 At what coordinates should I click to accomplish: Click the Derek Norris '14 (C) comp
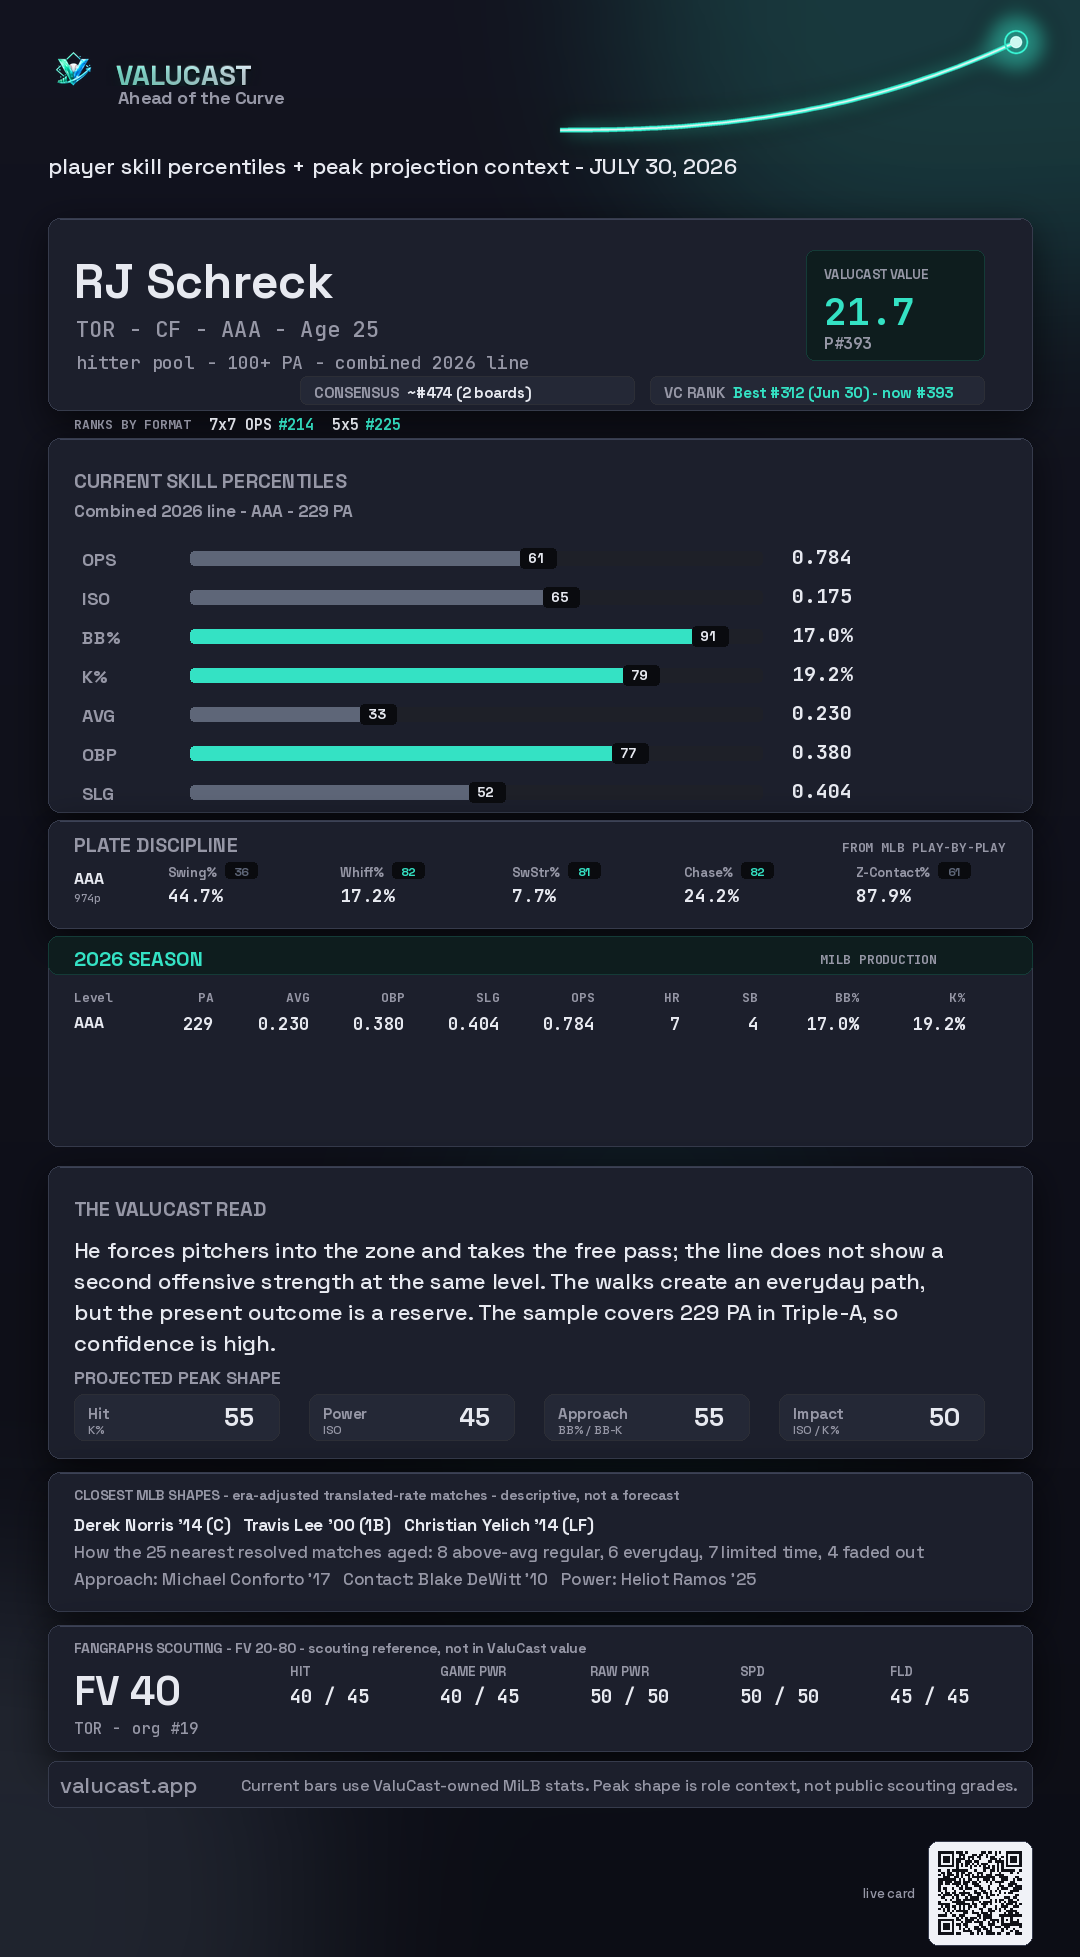point(152,1525)
